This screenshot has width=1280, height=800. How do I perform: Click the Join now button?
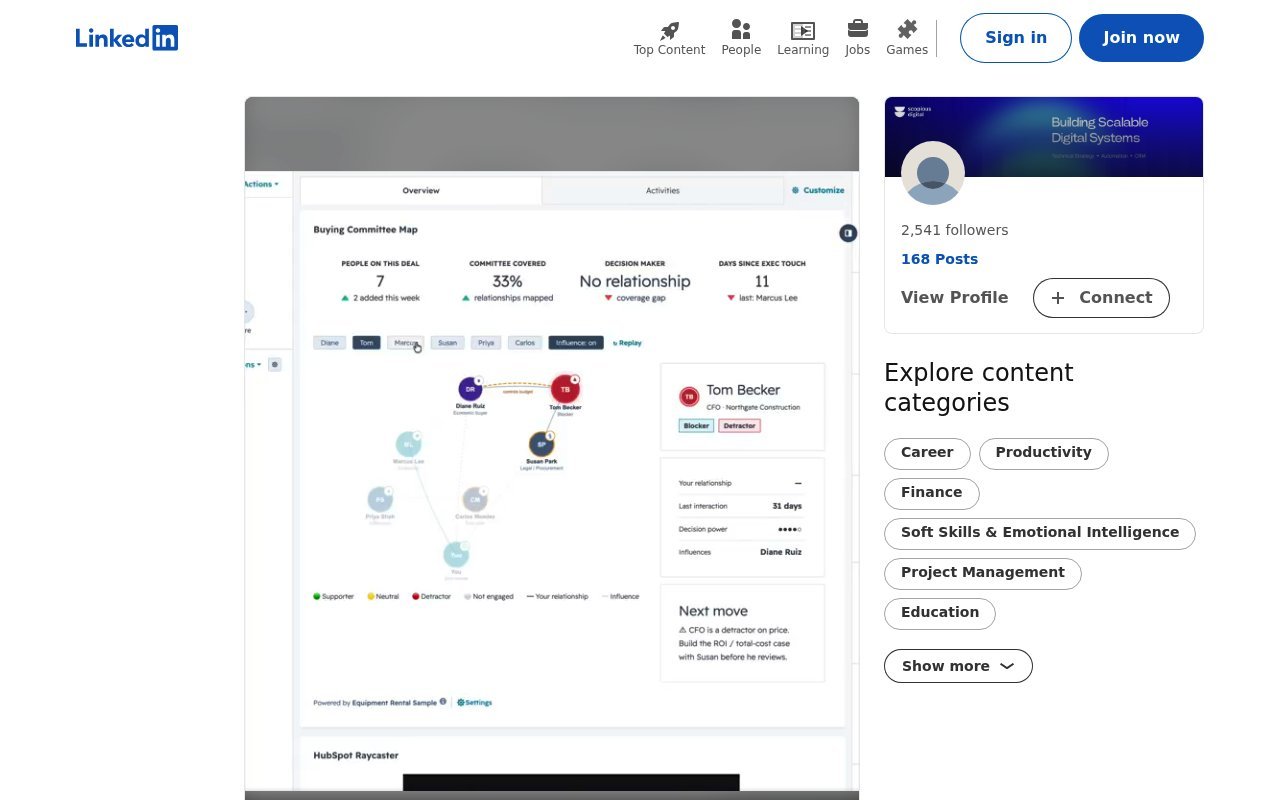(1141, 38)
